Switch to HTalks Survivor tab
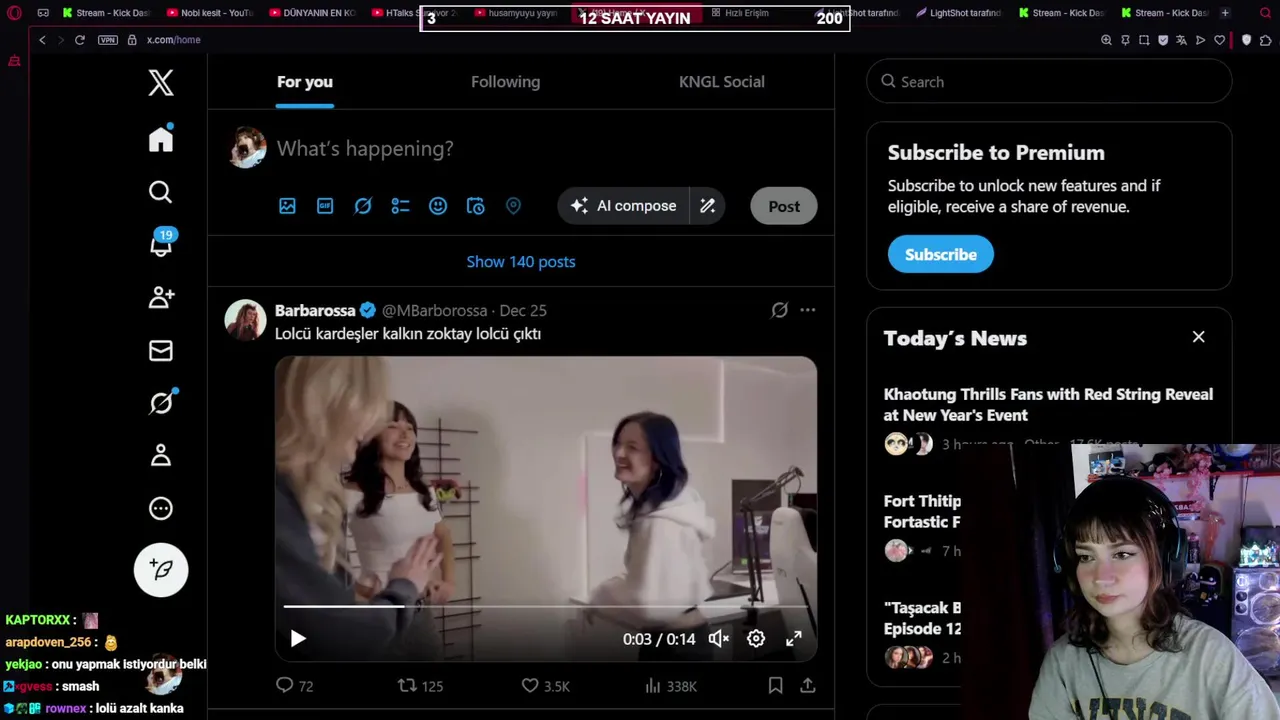Viewport: 1280px width, 720px height. pyautogui.click(x=414, y=13)
